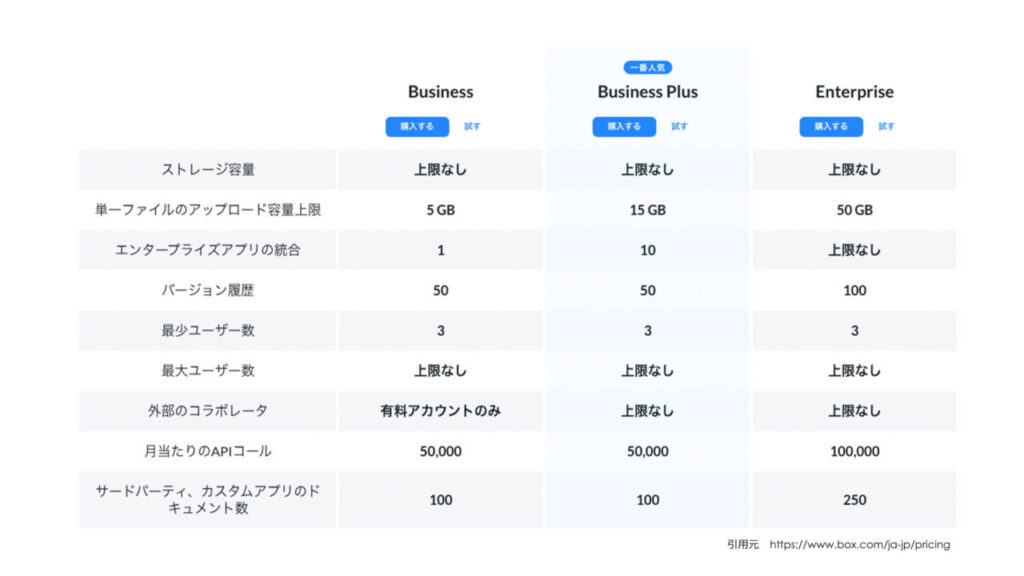This screenshot has width=1024, height=576.
Task: Select Enterprise minimum users value 3
Action: tap(855, 330)
